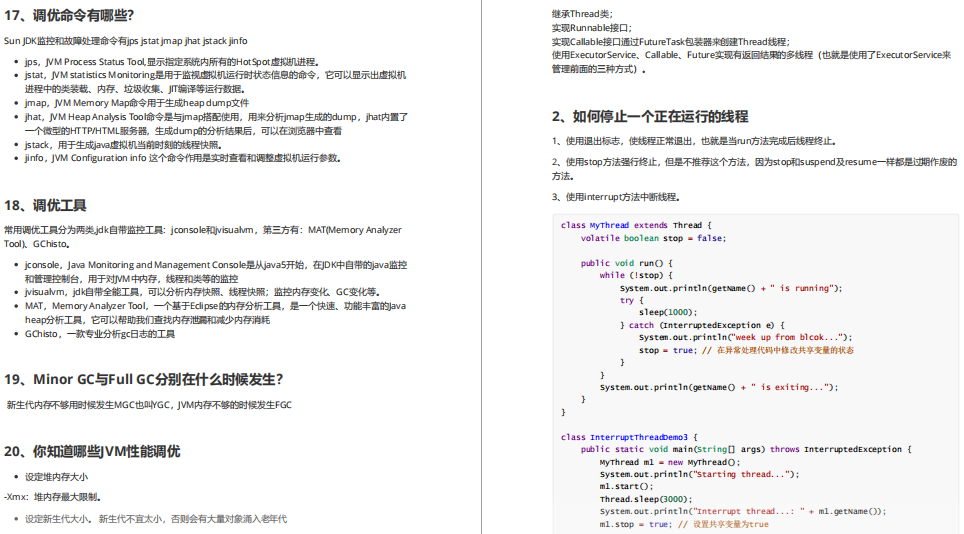Select code line 'public void run() {'
This screenshot has height=534, width=964.
click(x=626, y=263)
